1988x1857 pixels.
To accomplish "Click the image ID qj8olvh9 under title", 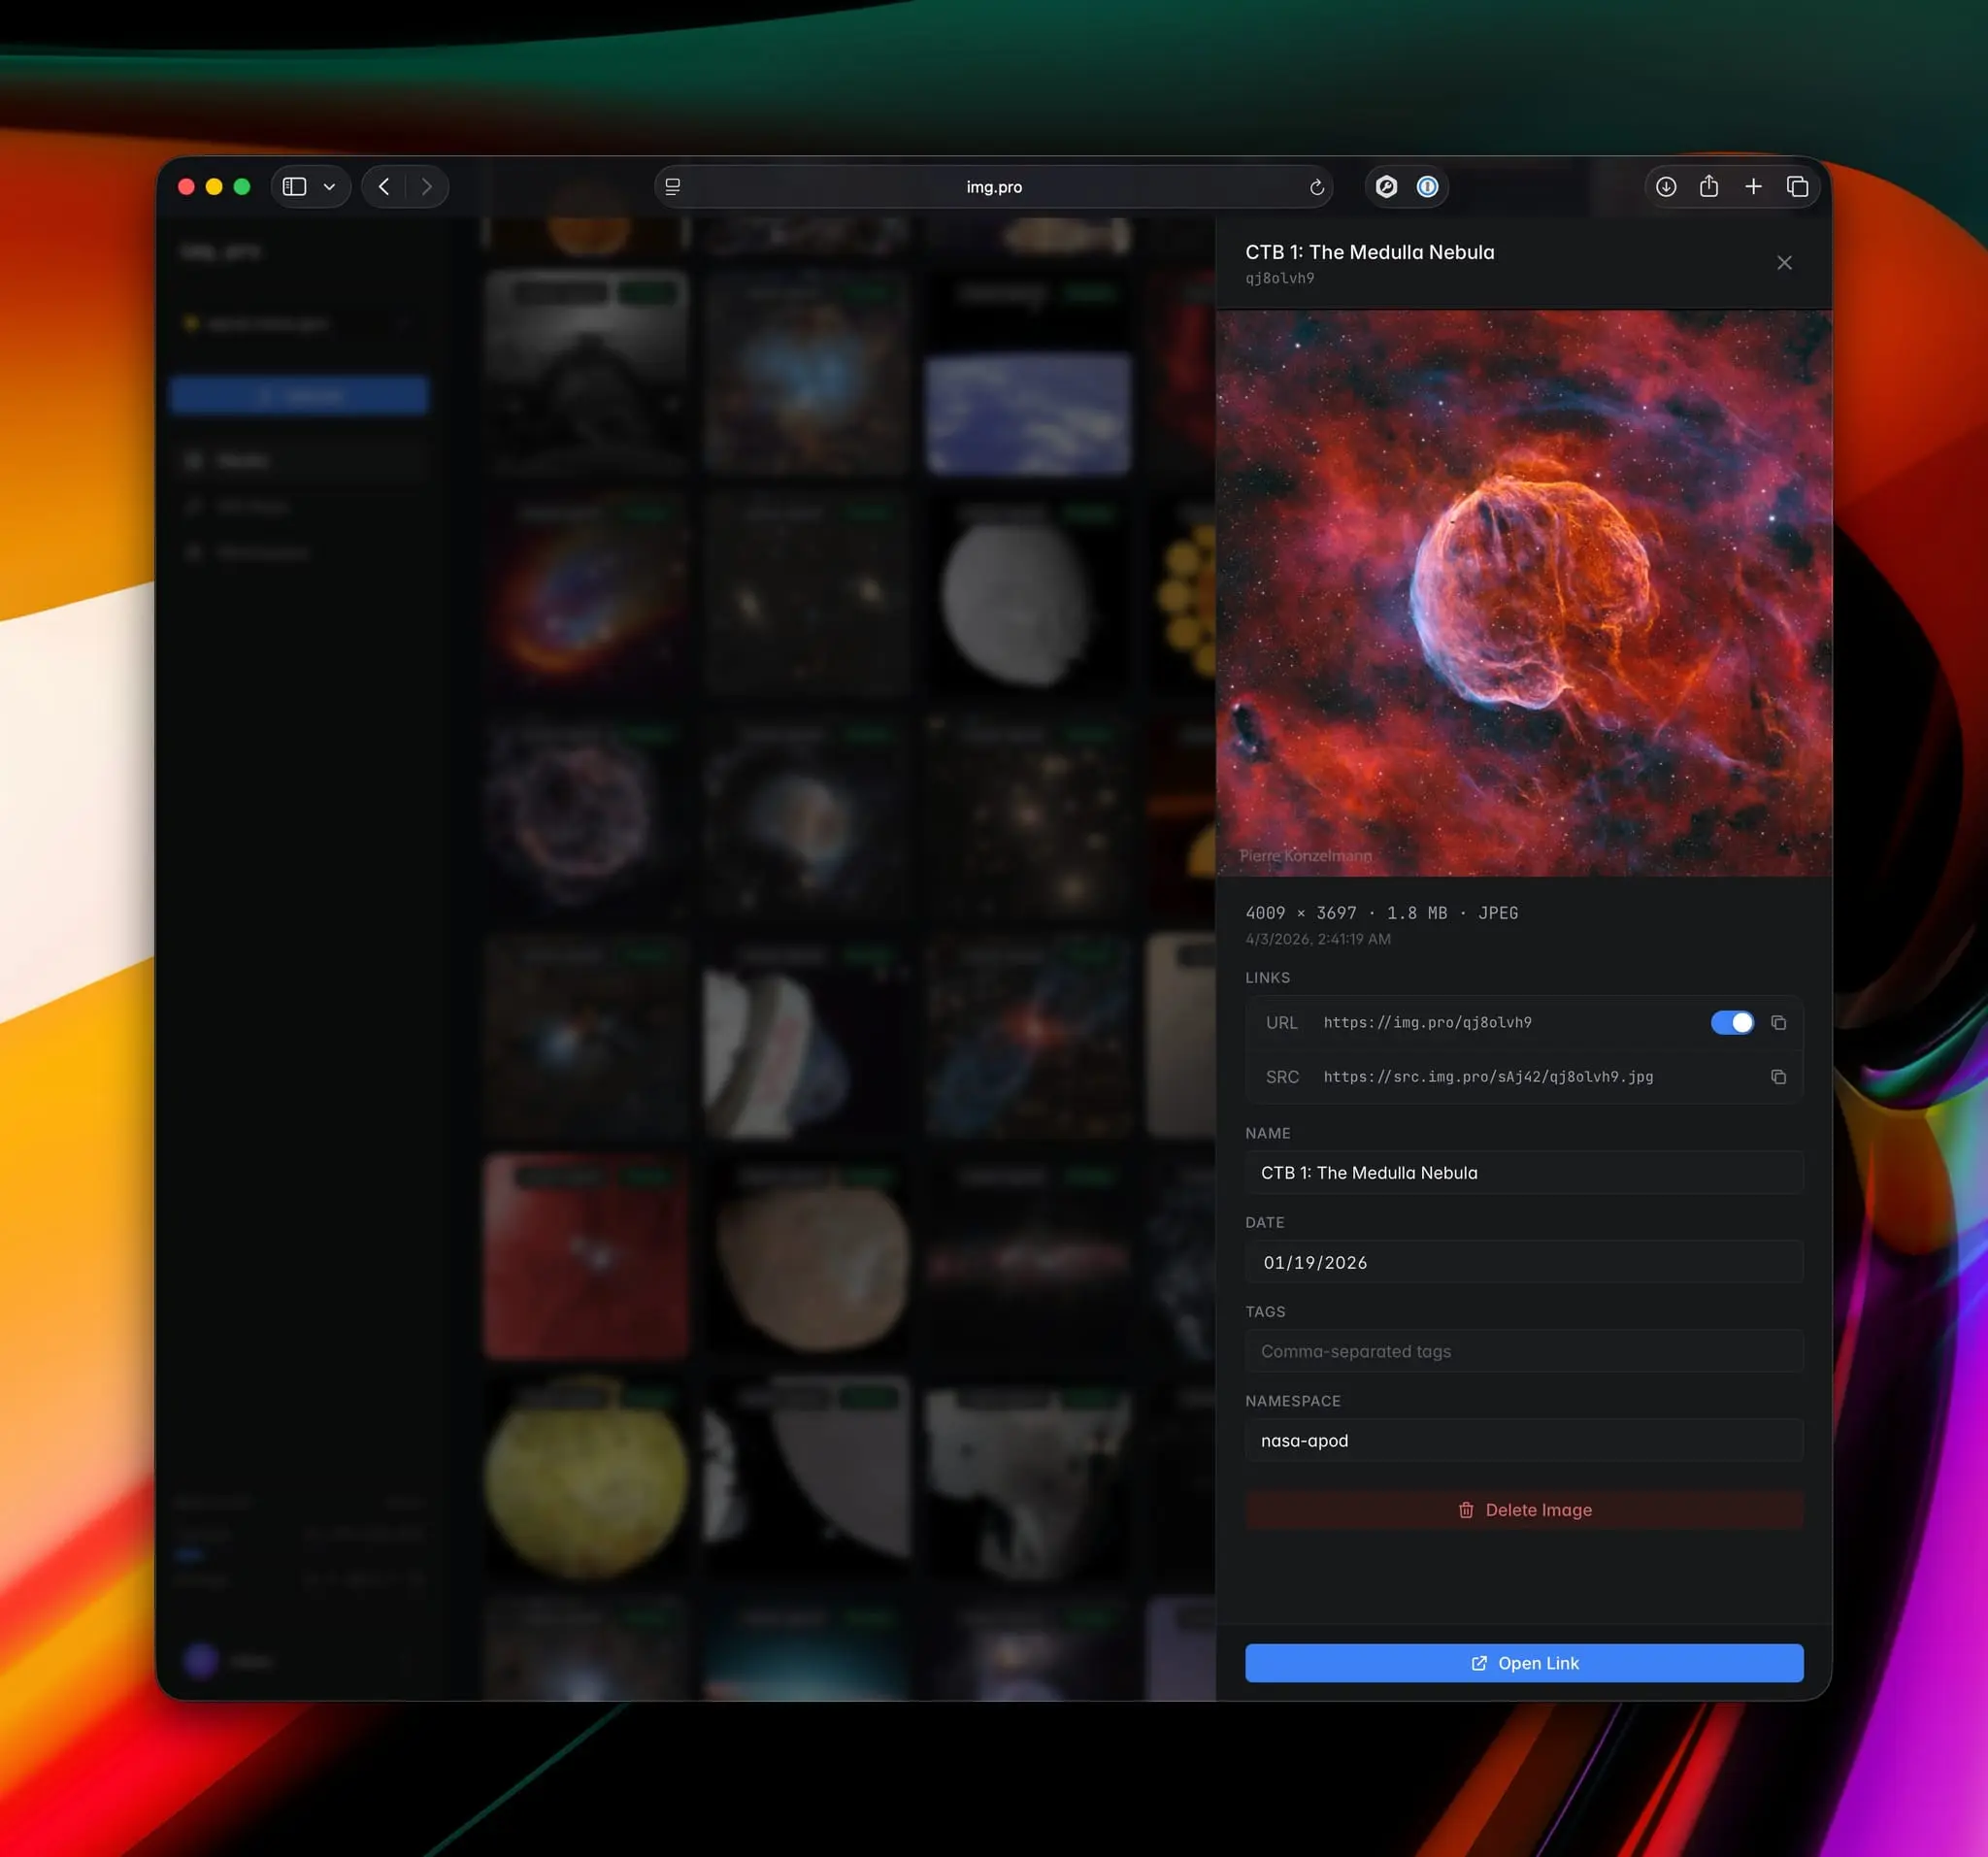I will coord(1279,279).
